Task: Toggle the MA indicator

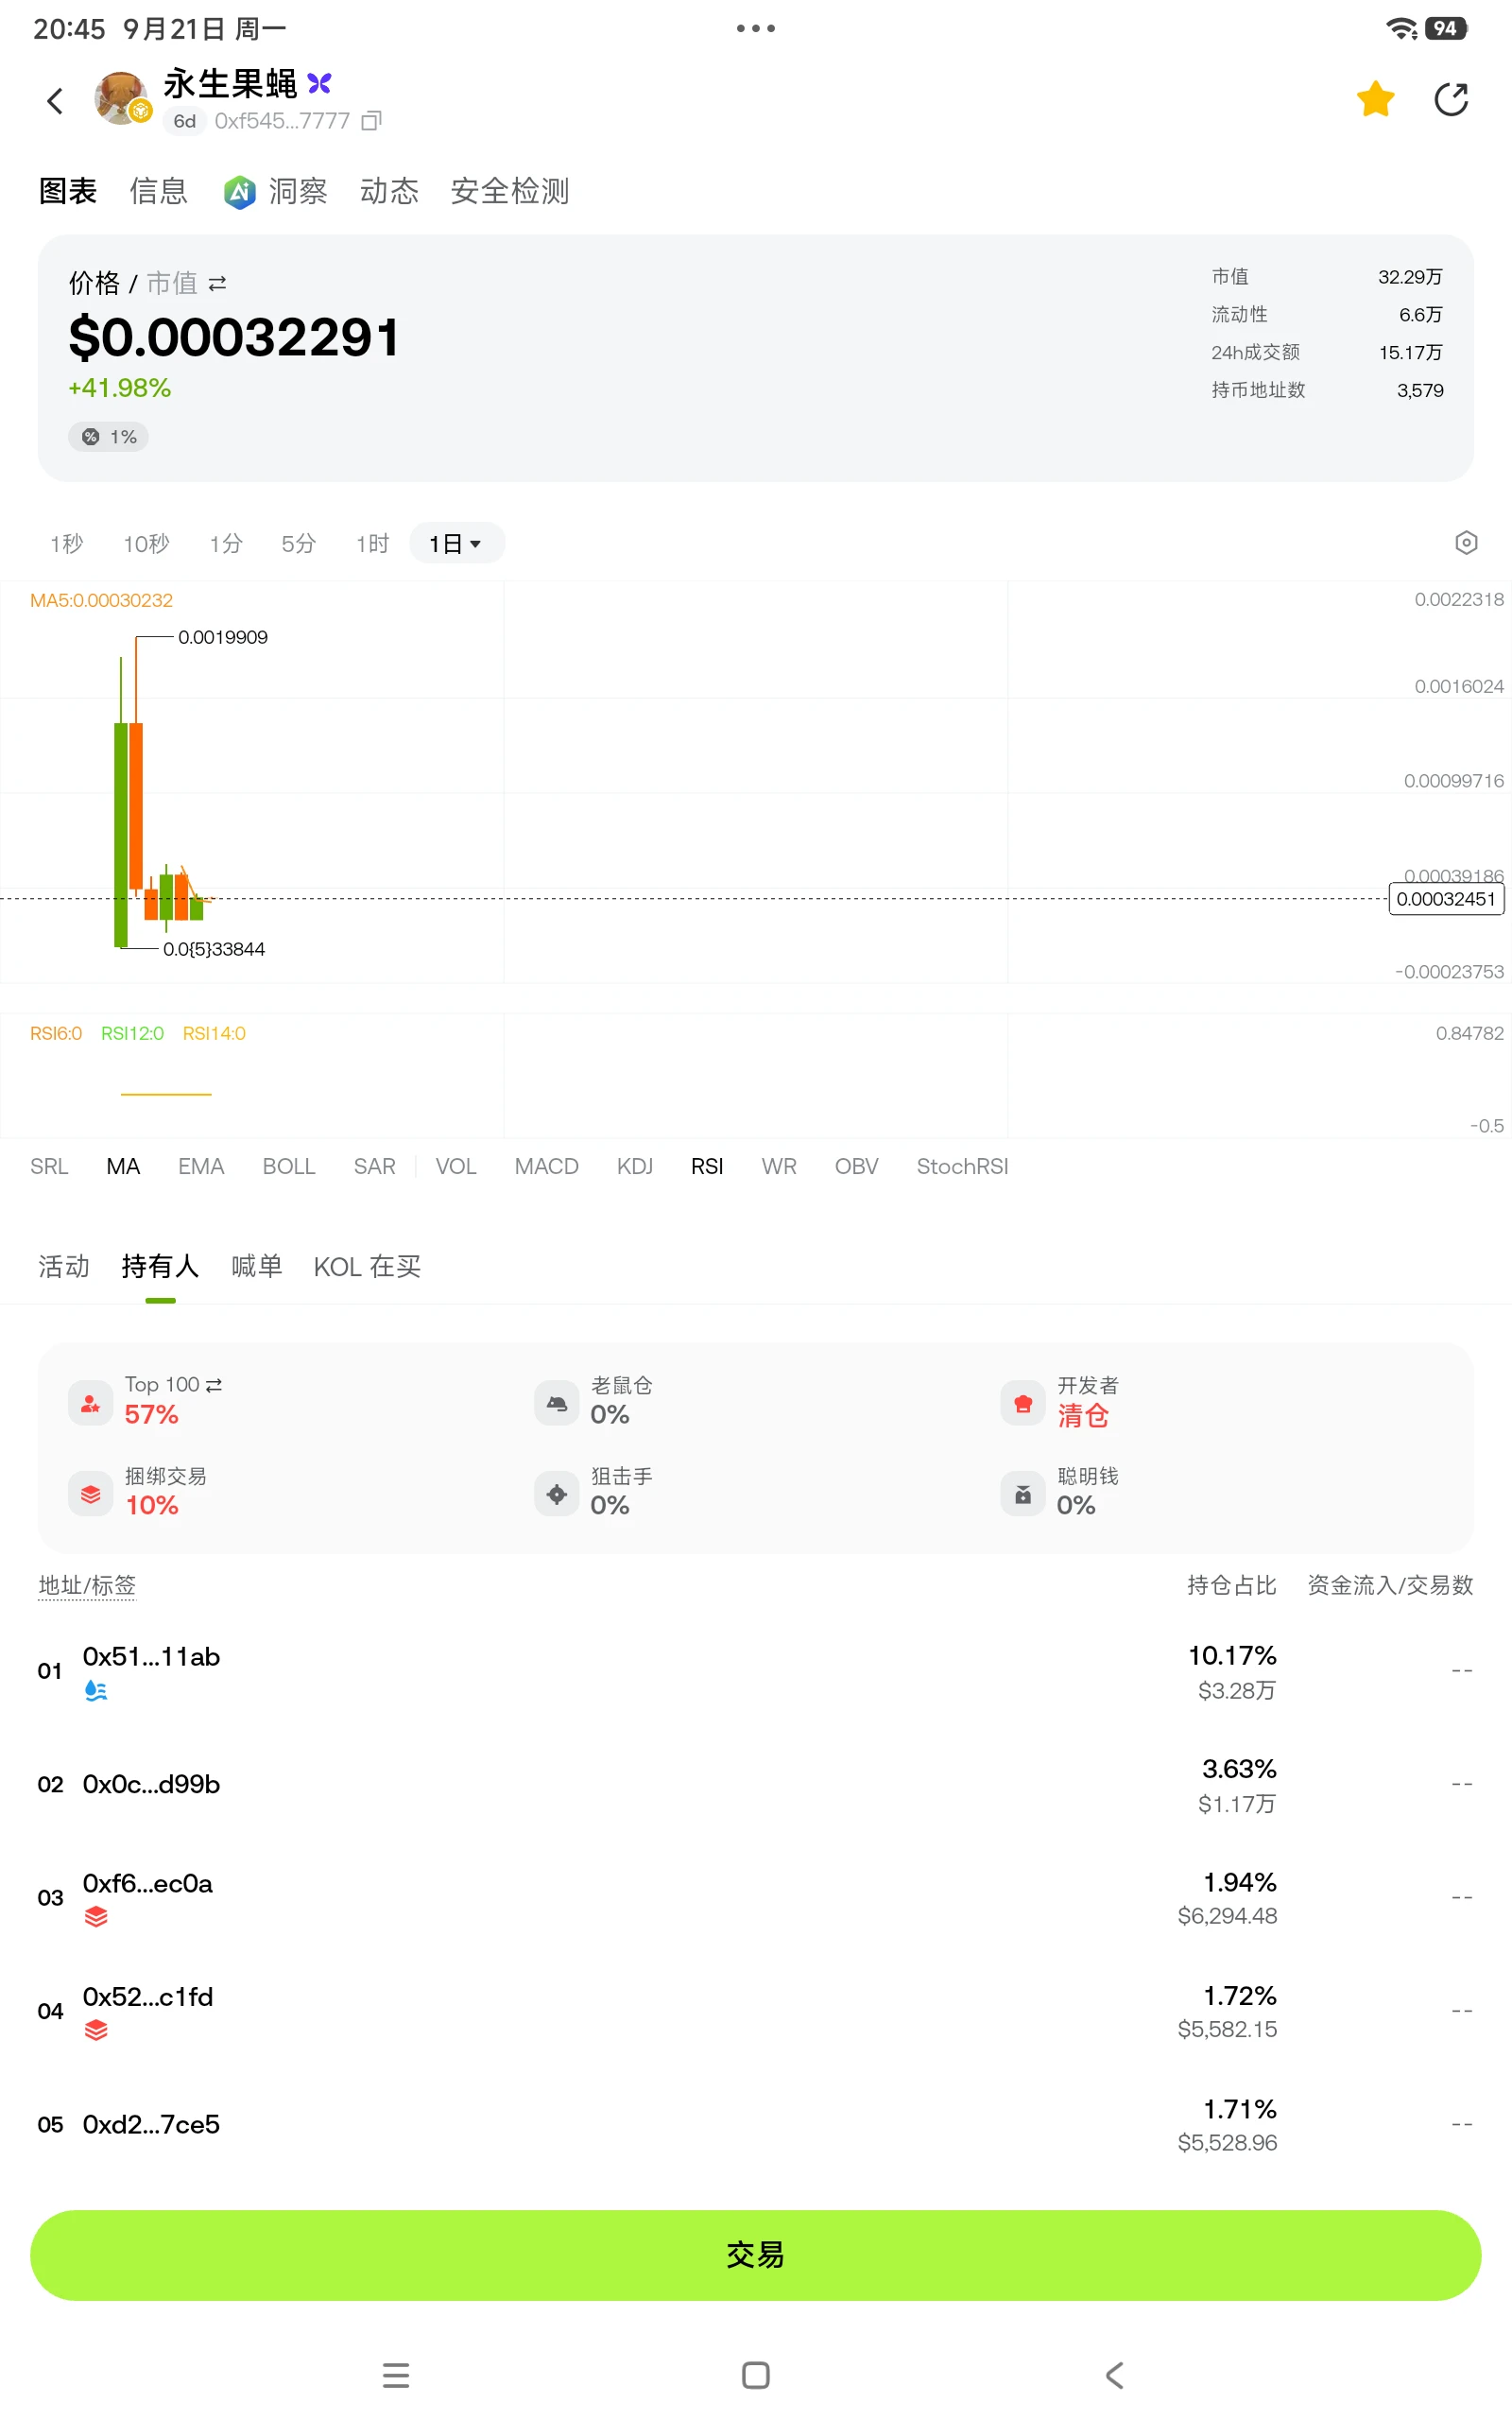Action: coord(123,1166)
